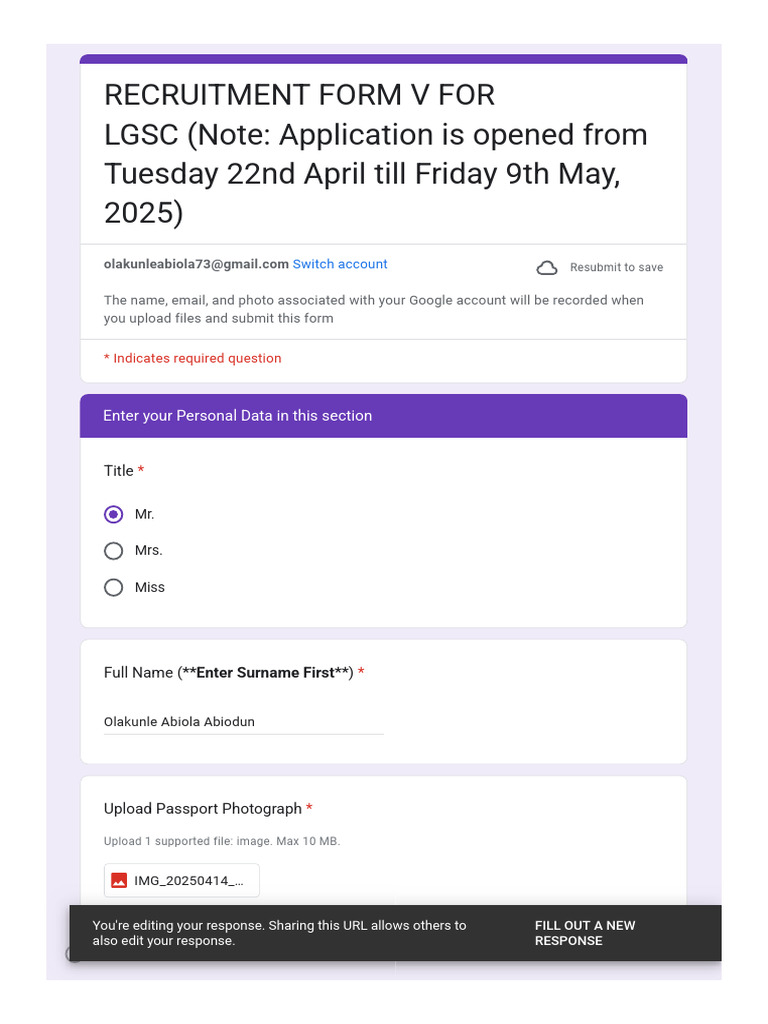The height and width of the screenshot is (1024, 768).
Task: Select the Mr. radio button
Action: (x=114, y=514)
